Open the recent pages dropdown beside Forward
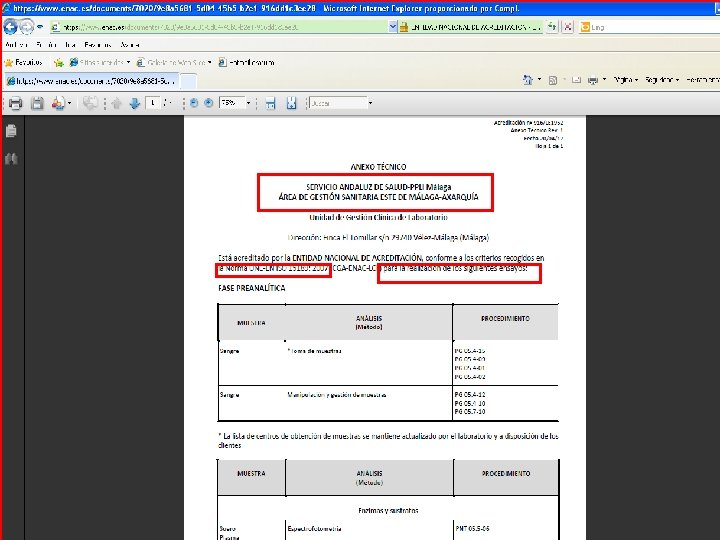Viewport: 720px width, 540px height. tap(40, 27)
